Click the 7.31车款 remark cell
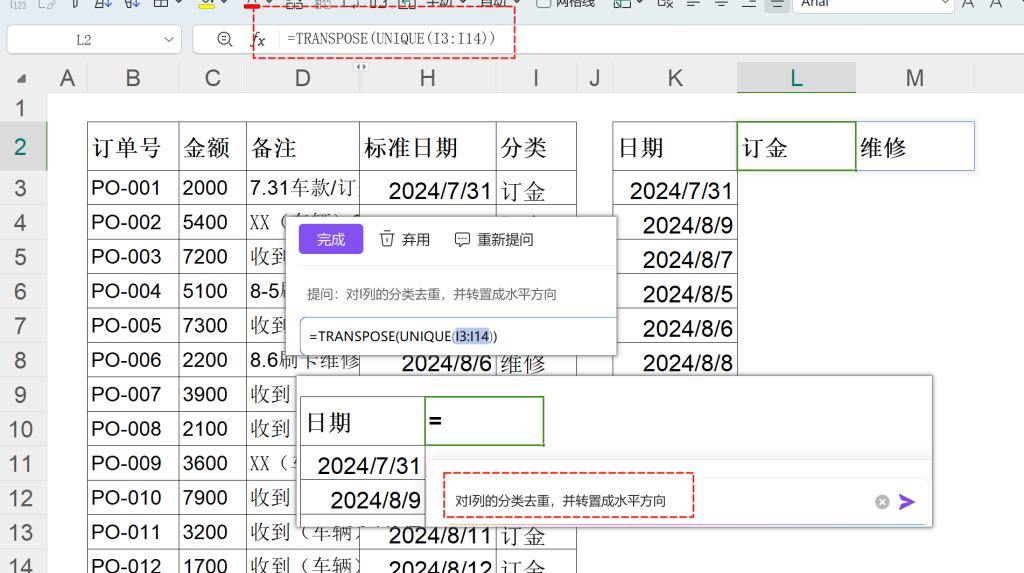This screenshot has width=1024, height=573. point(302,188)
